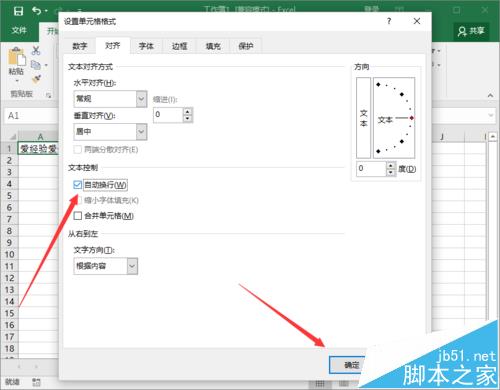The image size is (500, 390).
Task: Uncheck the 自动换行 checkbox
Action: pyautogui.click(x=77, y=185)
